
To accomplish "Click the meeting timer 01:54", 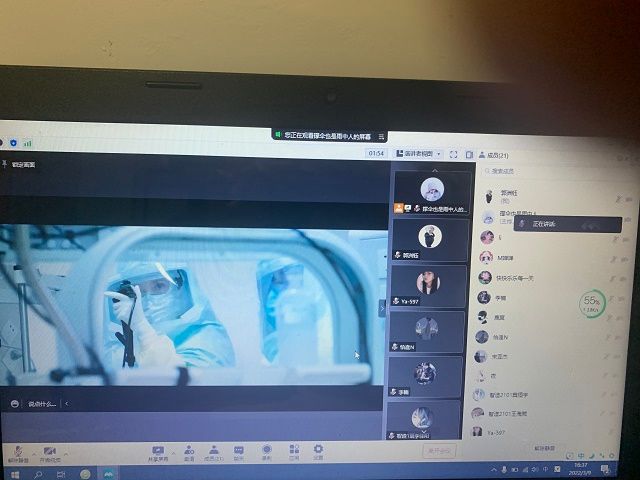I will pyautogui.click(x=376, y=153).
